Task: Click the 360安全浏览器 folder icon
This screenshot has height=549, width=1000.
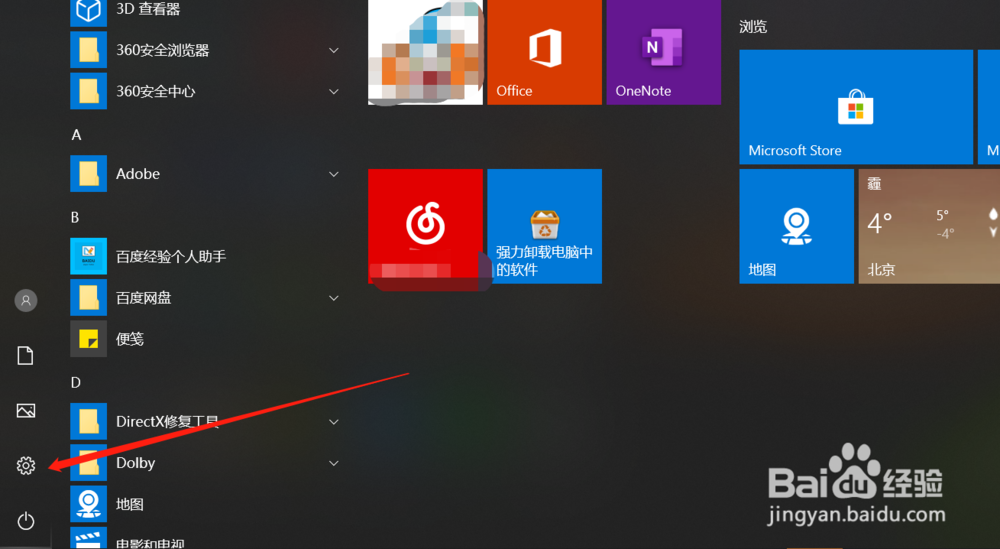Action: point(89,50)
